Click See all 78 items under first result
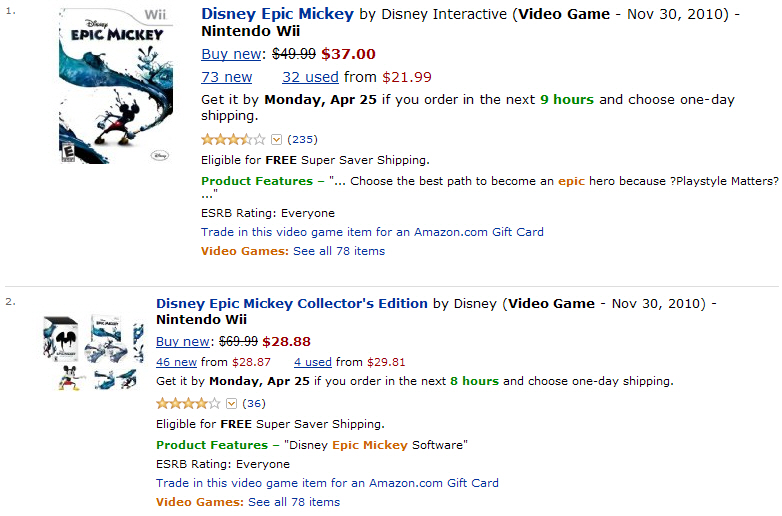782x516 pixels. [x=339, y=251]
